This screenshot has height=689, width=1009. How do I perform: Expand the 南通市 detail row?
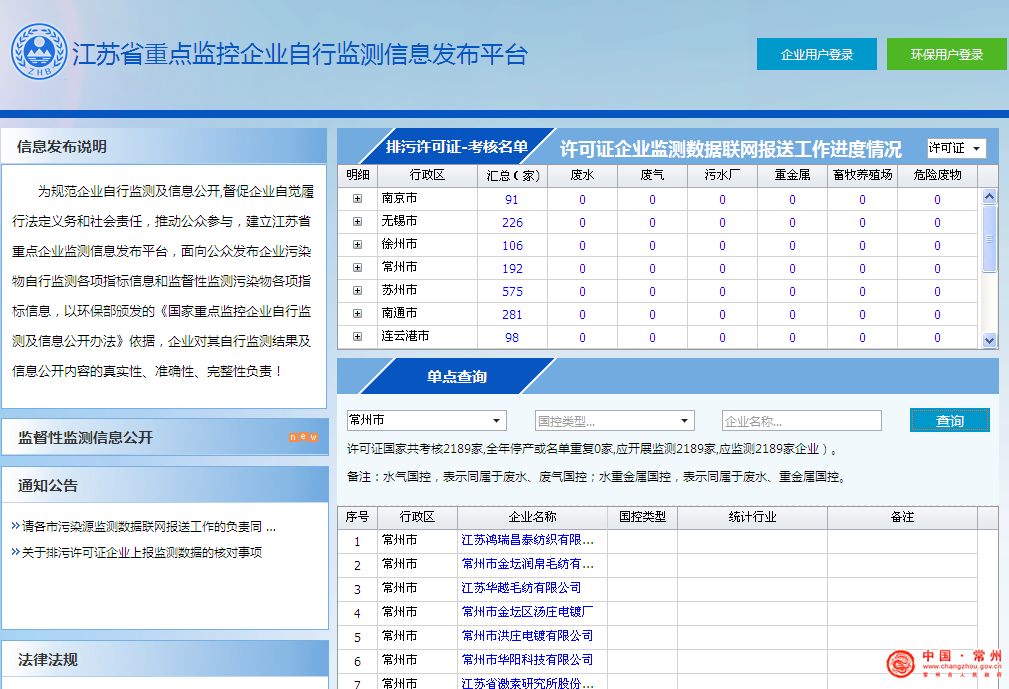[x=357, y=314]
